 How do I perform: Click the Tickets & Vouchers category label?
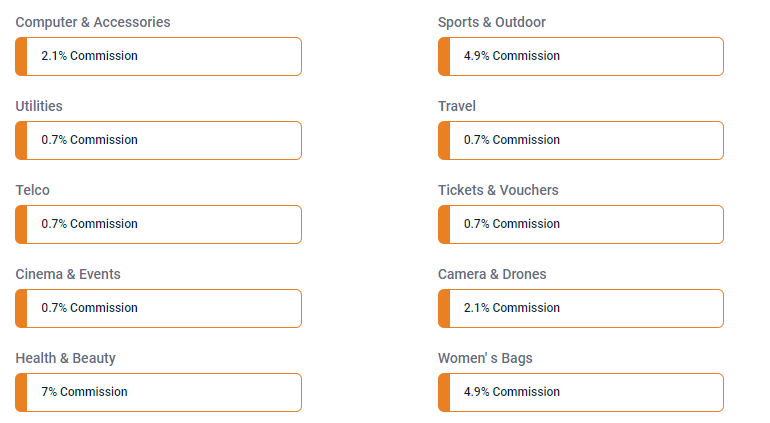coord(498,190)
